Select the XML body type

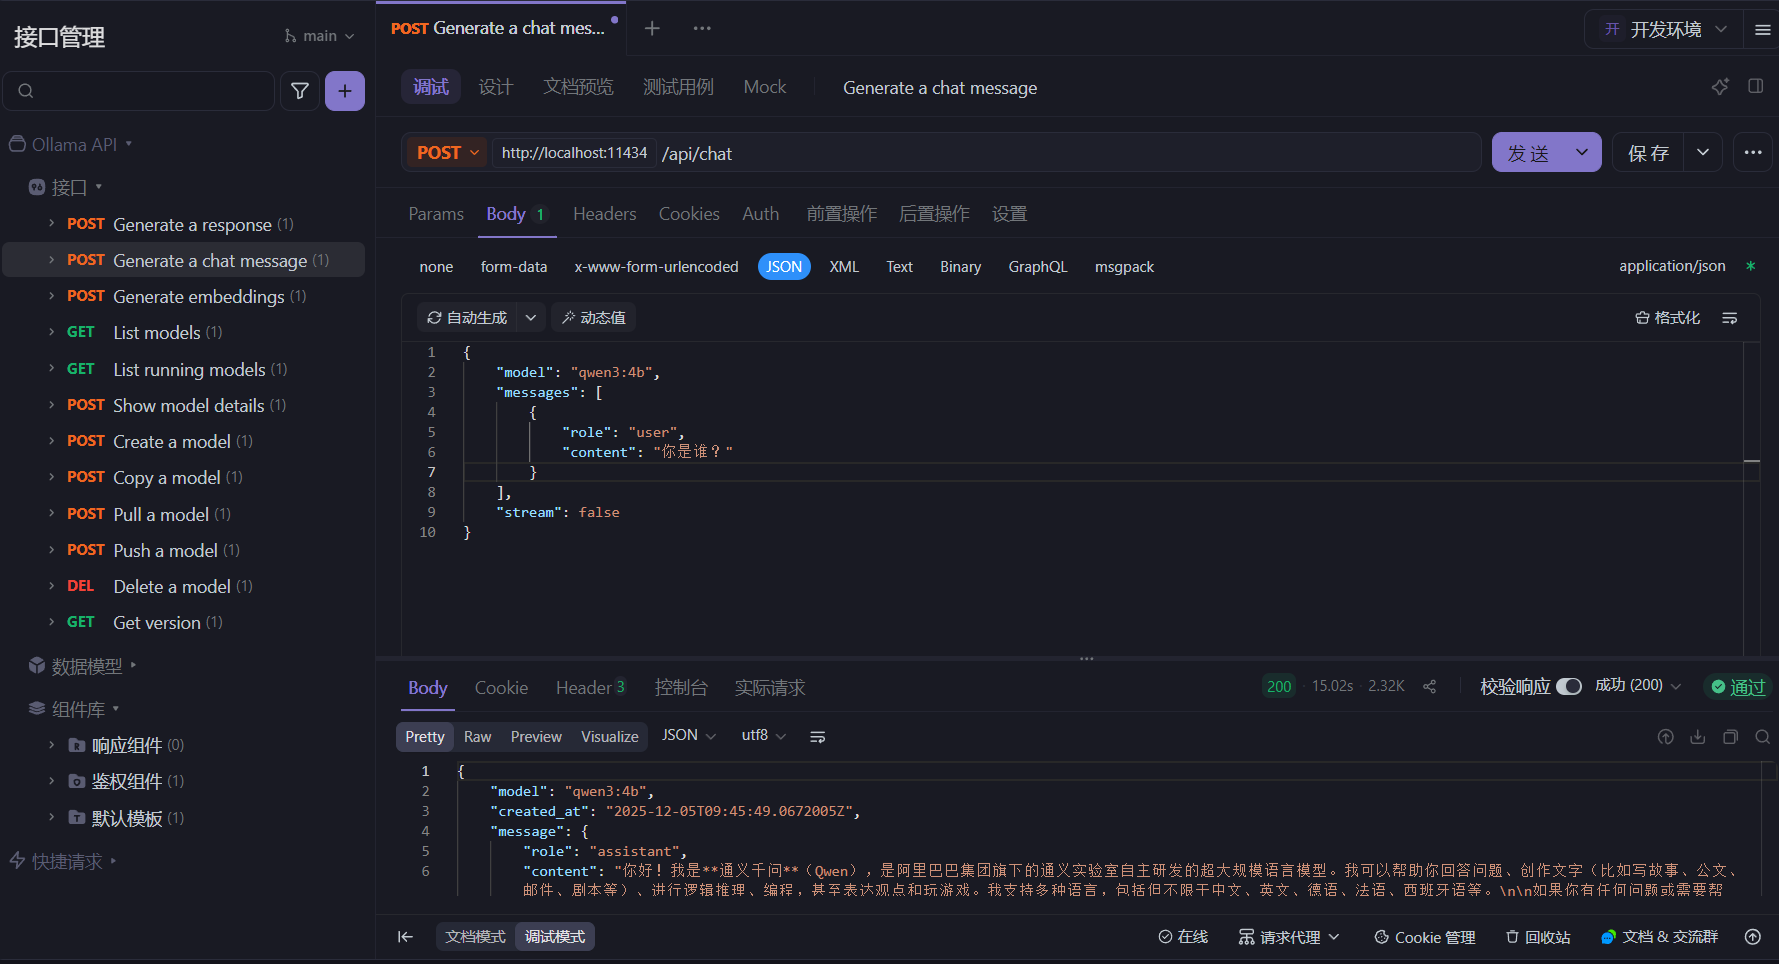[844, 267]
